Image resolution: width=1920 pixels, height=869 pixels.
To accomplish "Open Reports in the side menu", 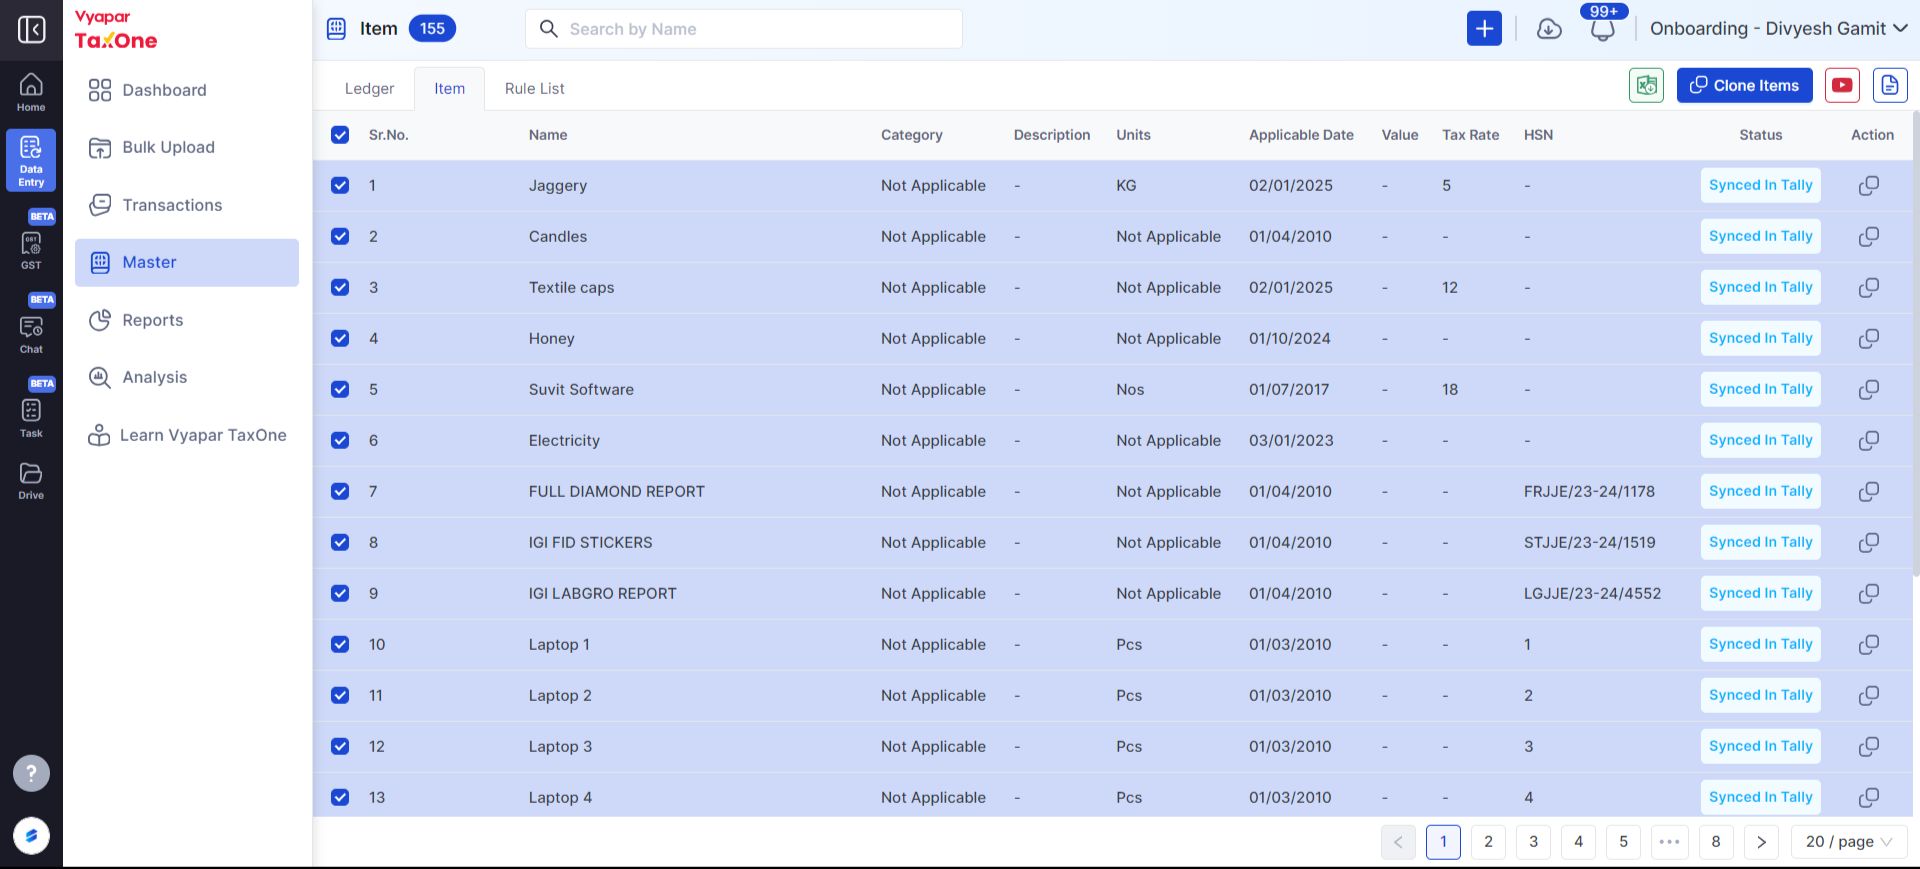I will [187, 320].
